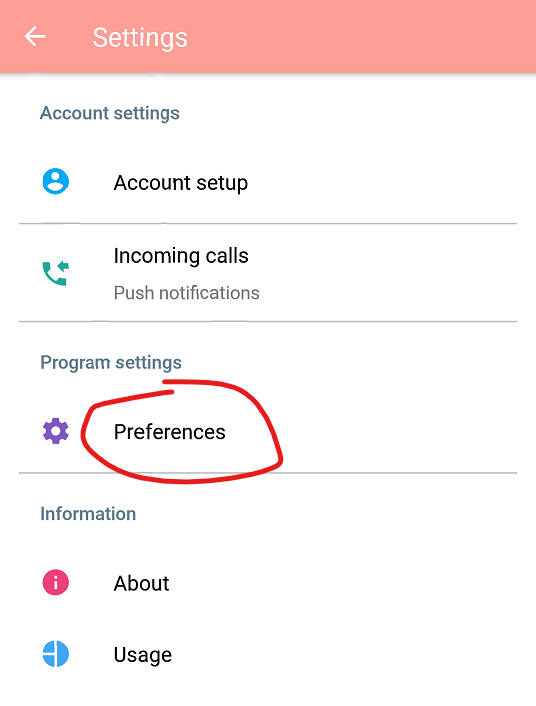Open the Preferences entry

click(268, 432)
